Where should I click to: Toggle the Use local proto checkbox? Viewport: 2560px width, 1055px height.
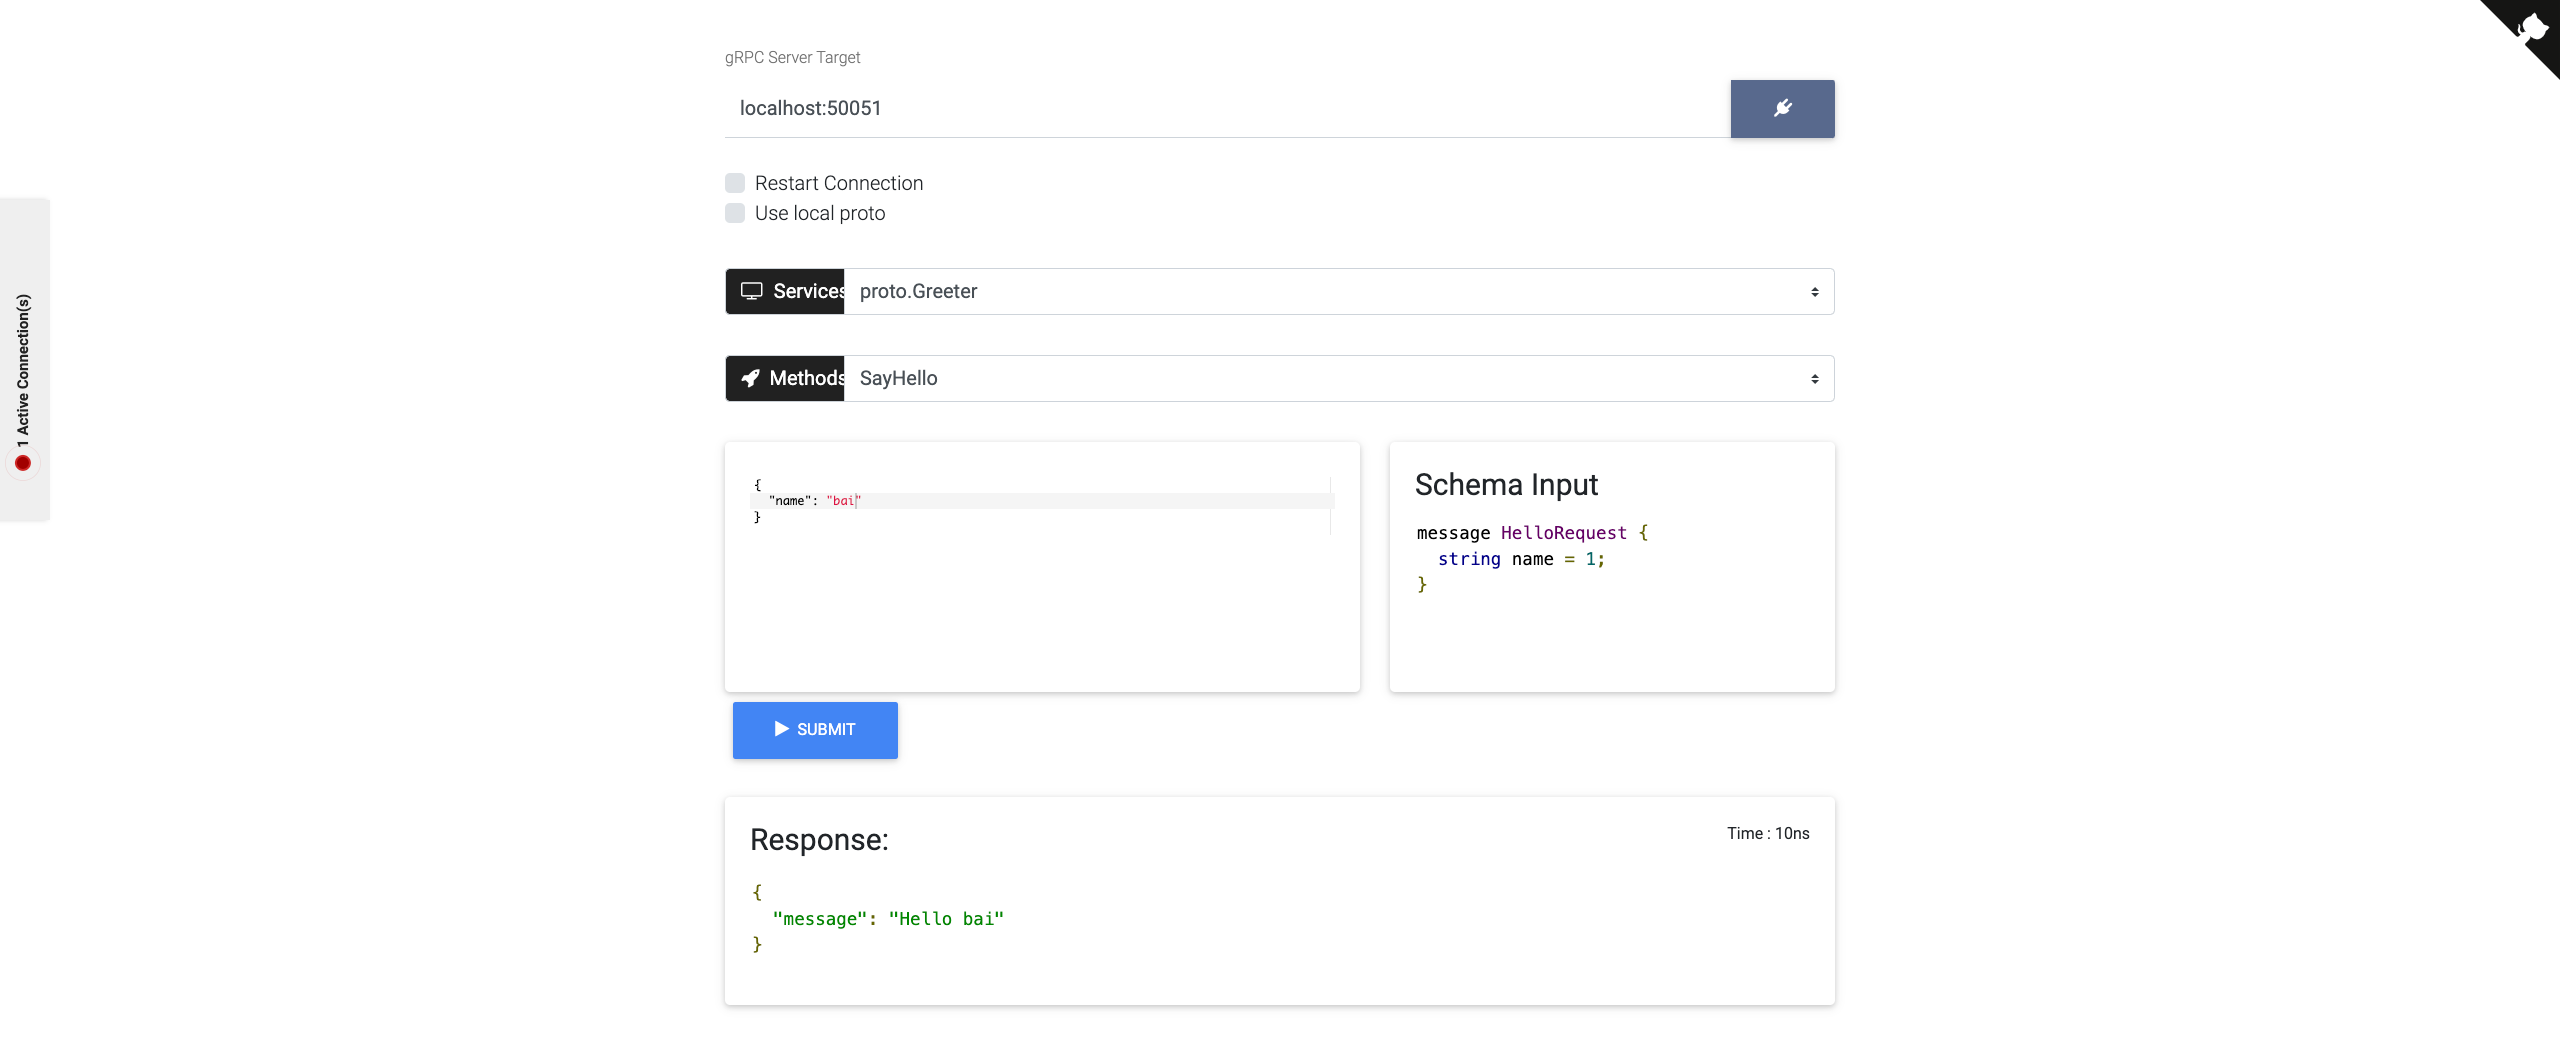[x=735, y=213]
